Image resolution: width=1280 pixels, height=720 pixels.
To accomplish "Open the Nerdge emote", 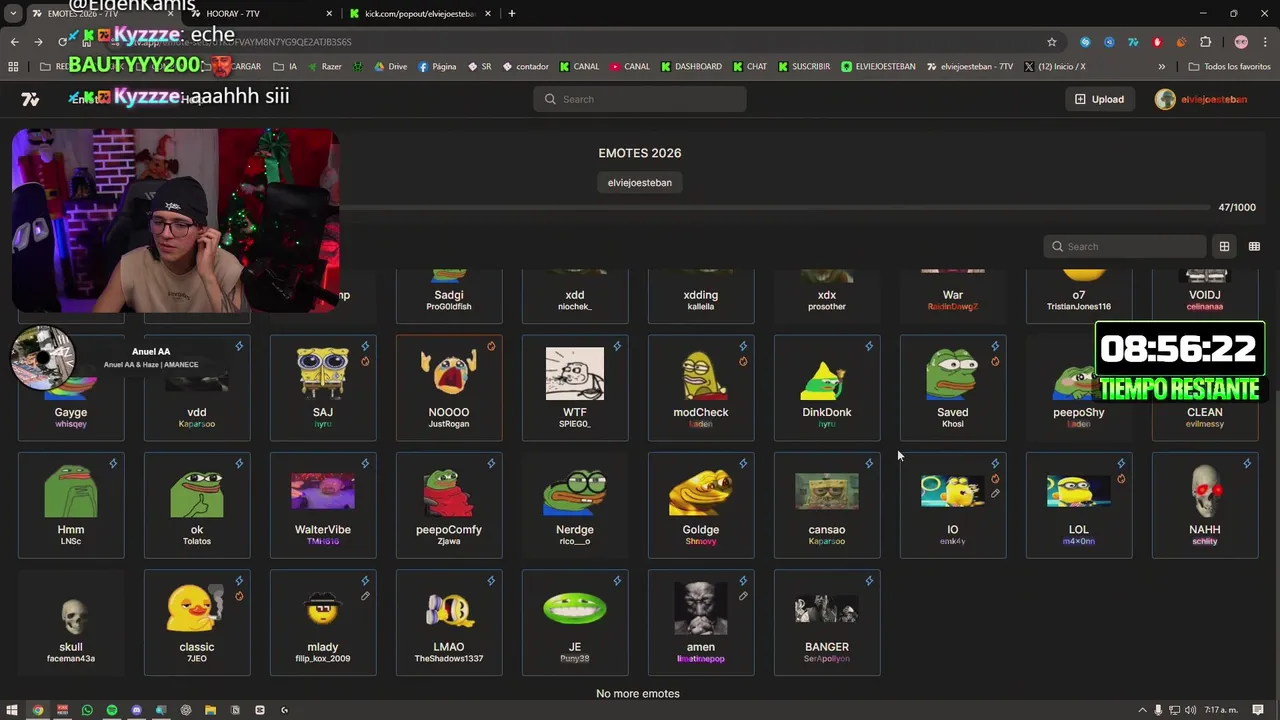I will (x=575, y=505).
